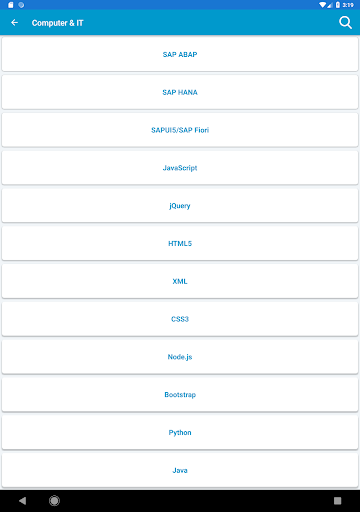Image resolution: width=360 pixels, height=512 pixels.
Task: Tap the Android back navigation triangle
Action: pyautogui.click(x=22, y=501)
